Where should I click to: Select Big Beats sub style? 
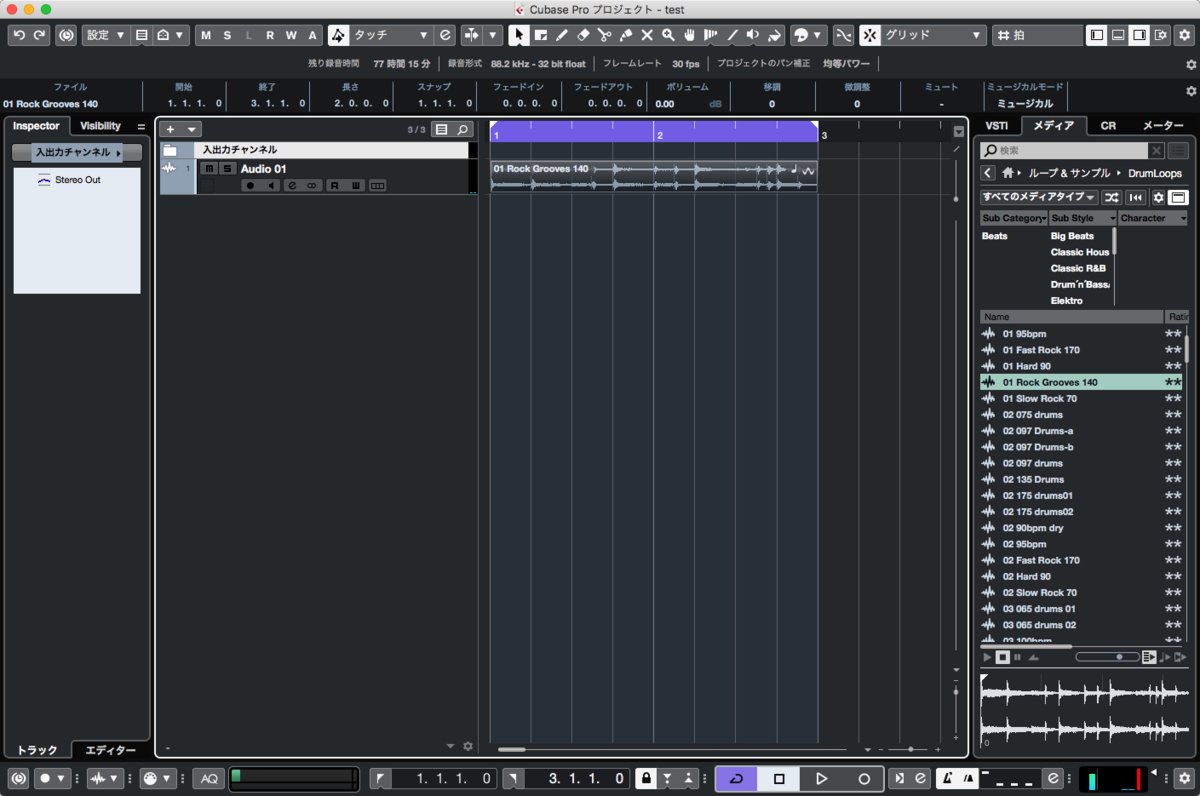coord(1072,236)
